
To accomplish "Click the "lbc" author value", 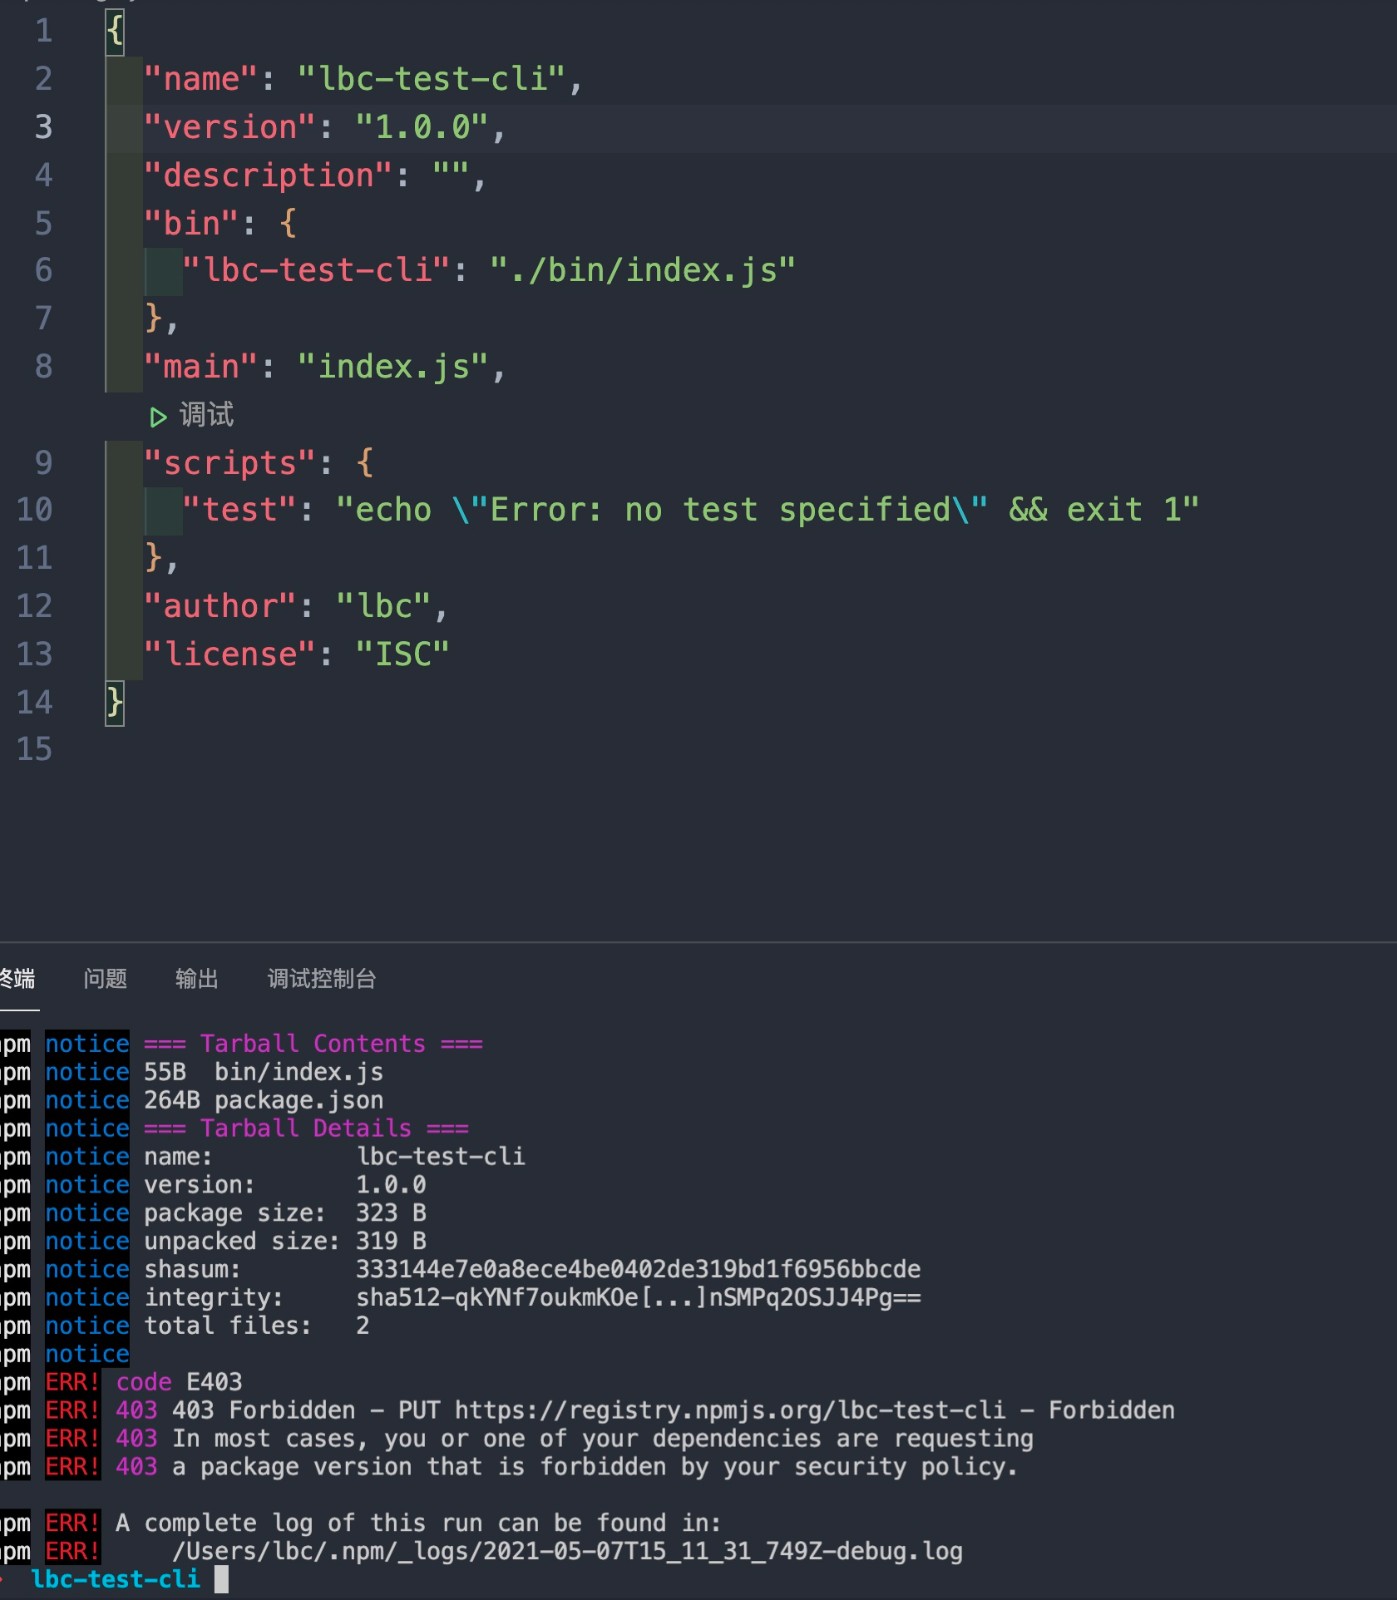I will click(384, 606).
